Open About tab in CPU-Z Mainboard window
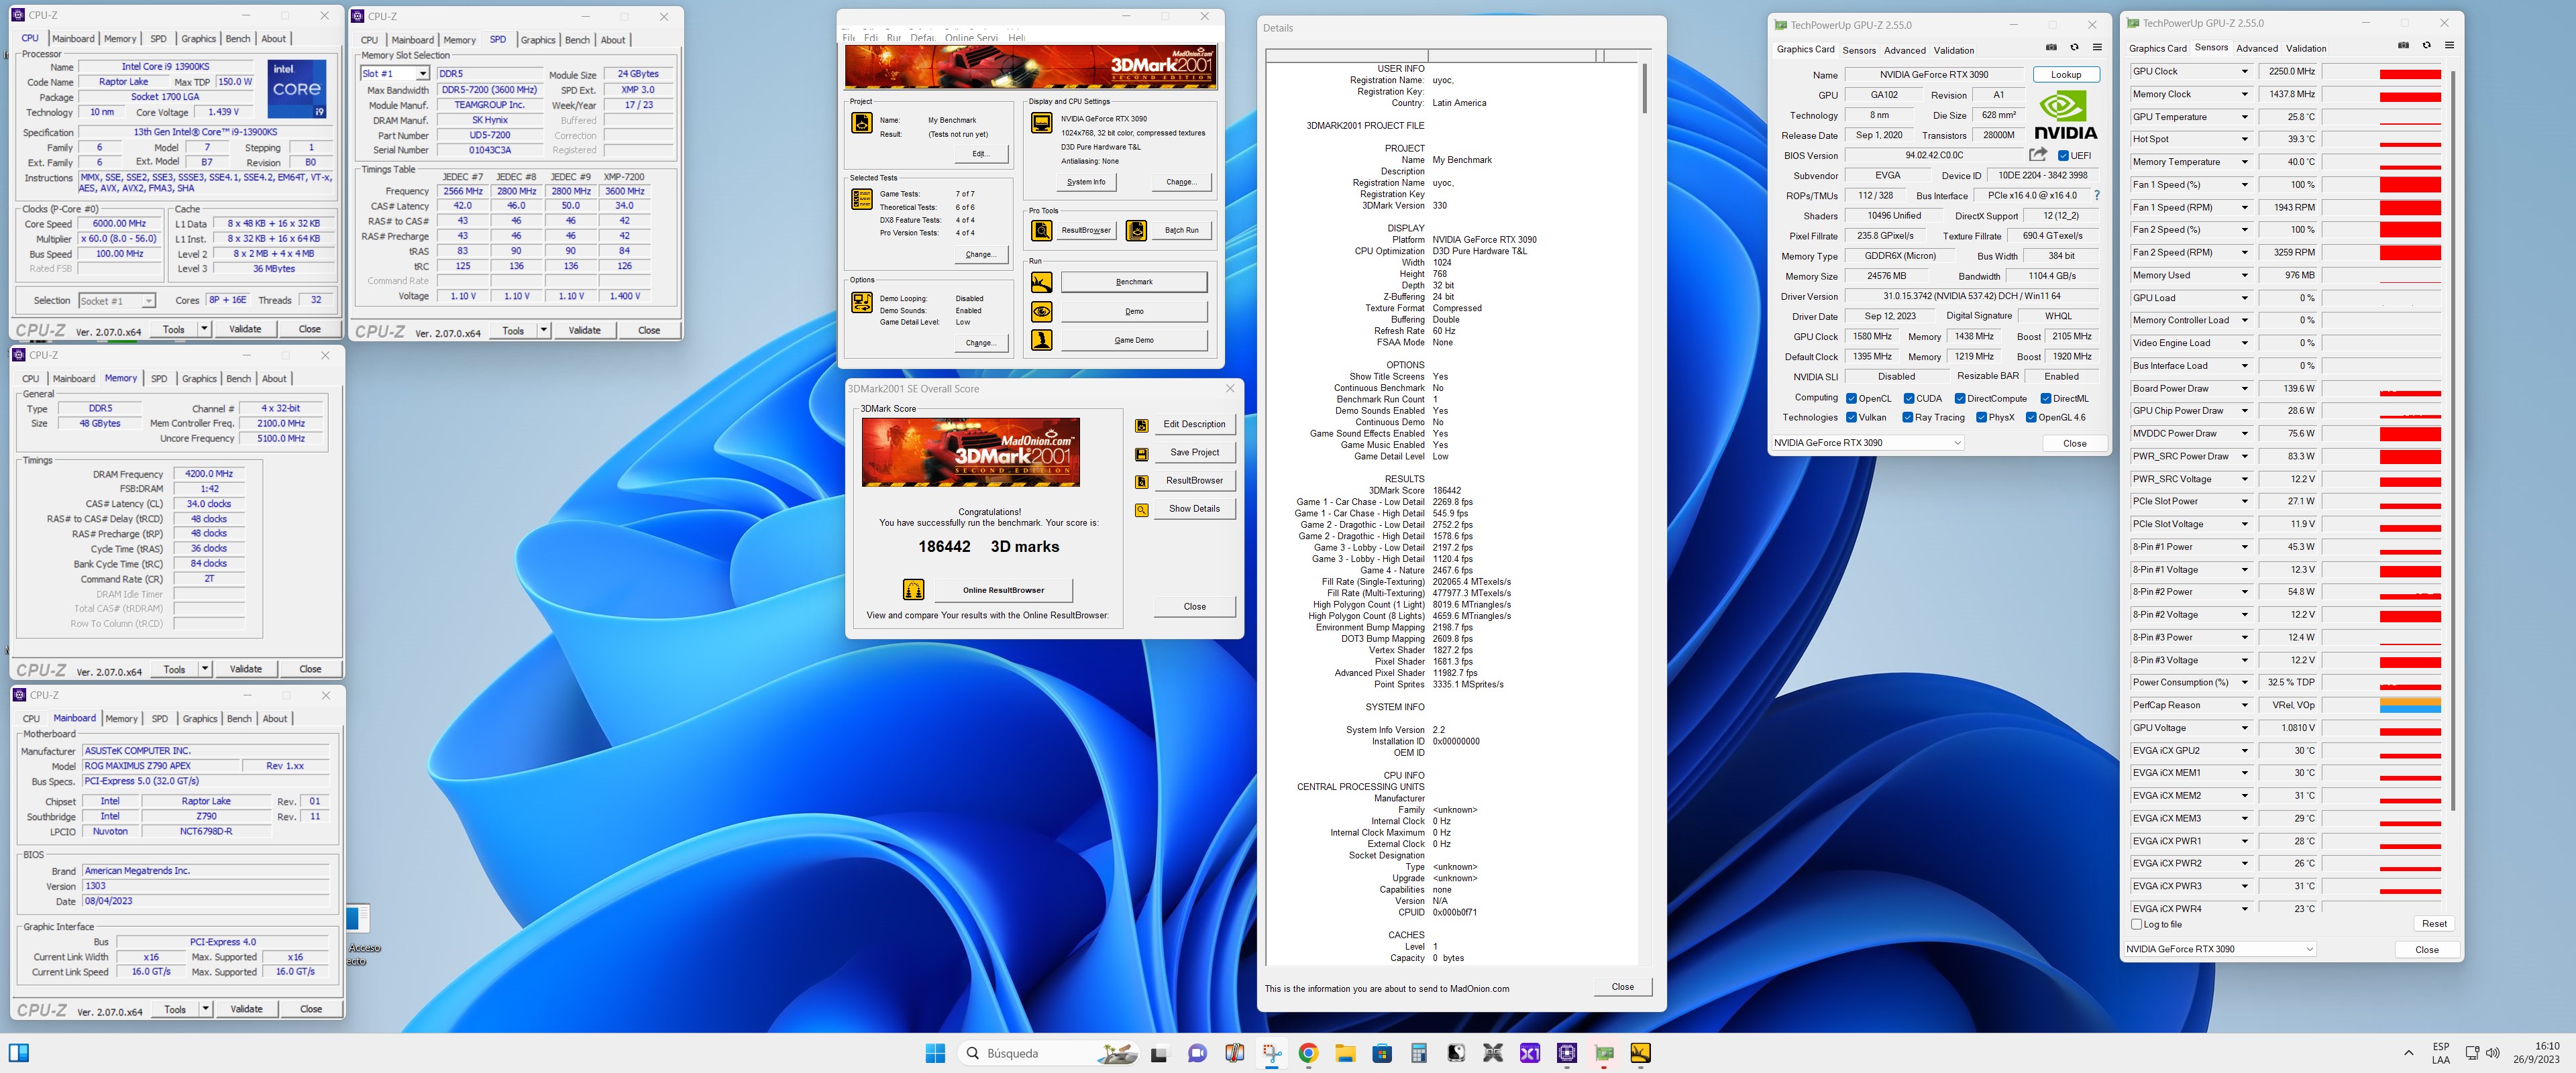This screenshot has width=2576, height=1073. pyautogui.click(x=274, y=719)
